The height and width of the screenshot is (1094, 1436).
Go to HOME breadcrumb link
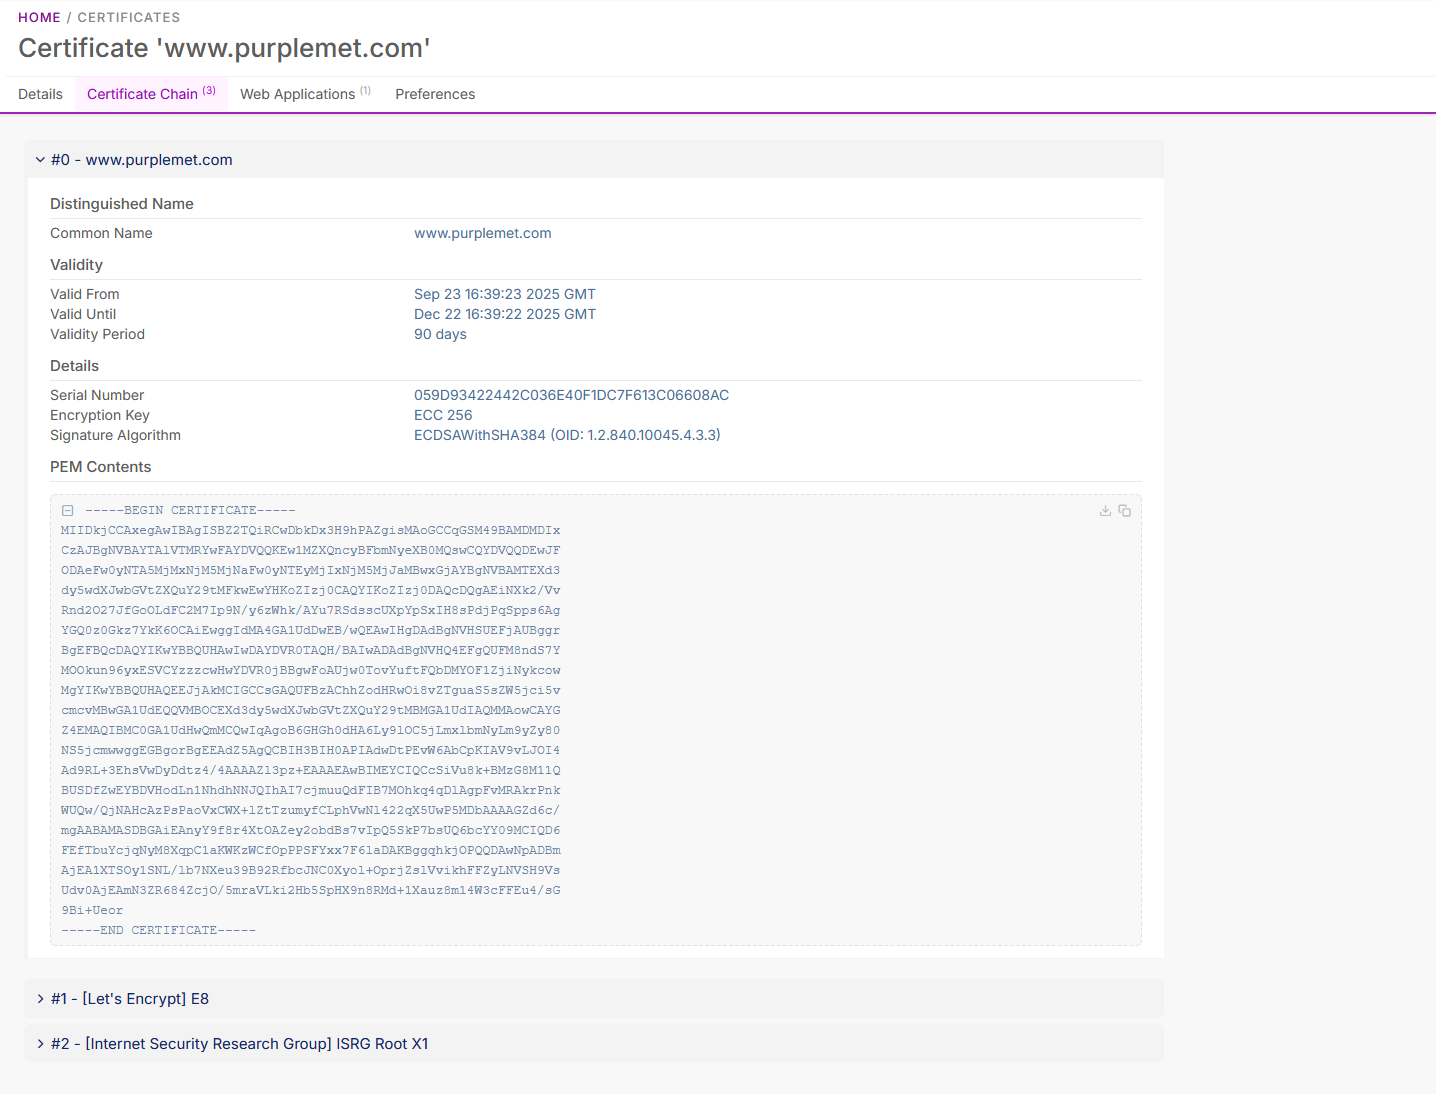tap(39, 17)
